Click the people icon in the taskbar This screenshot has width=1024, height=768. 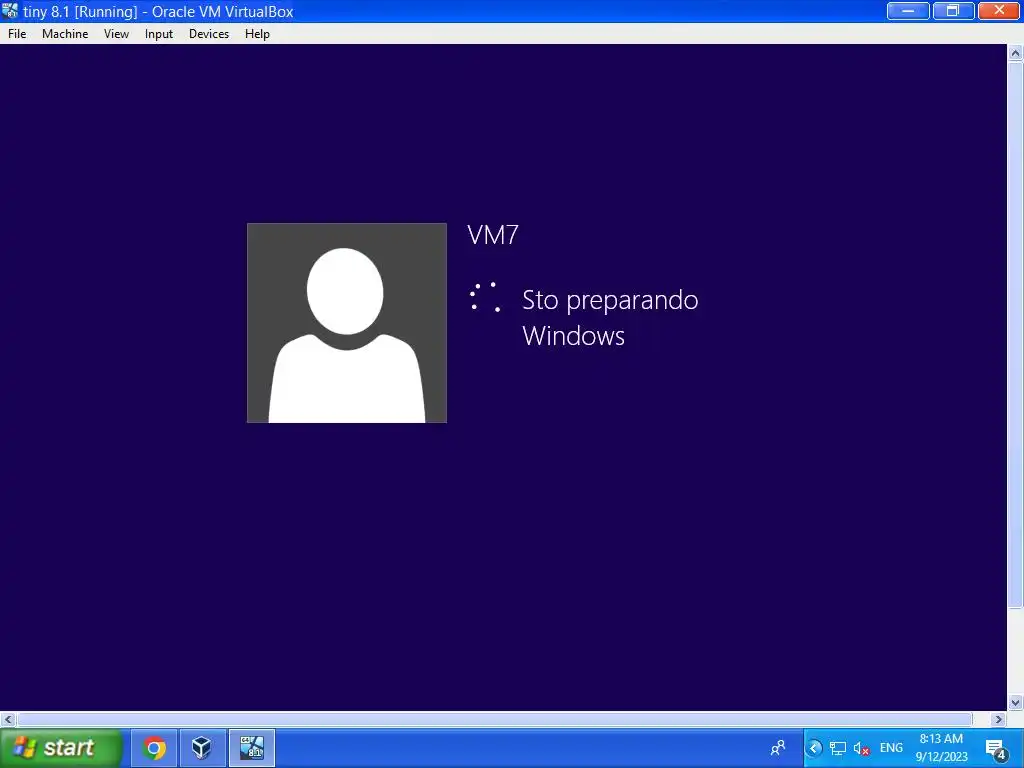[778, 748]
